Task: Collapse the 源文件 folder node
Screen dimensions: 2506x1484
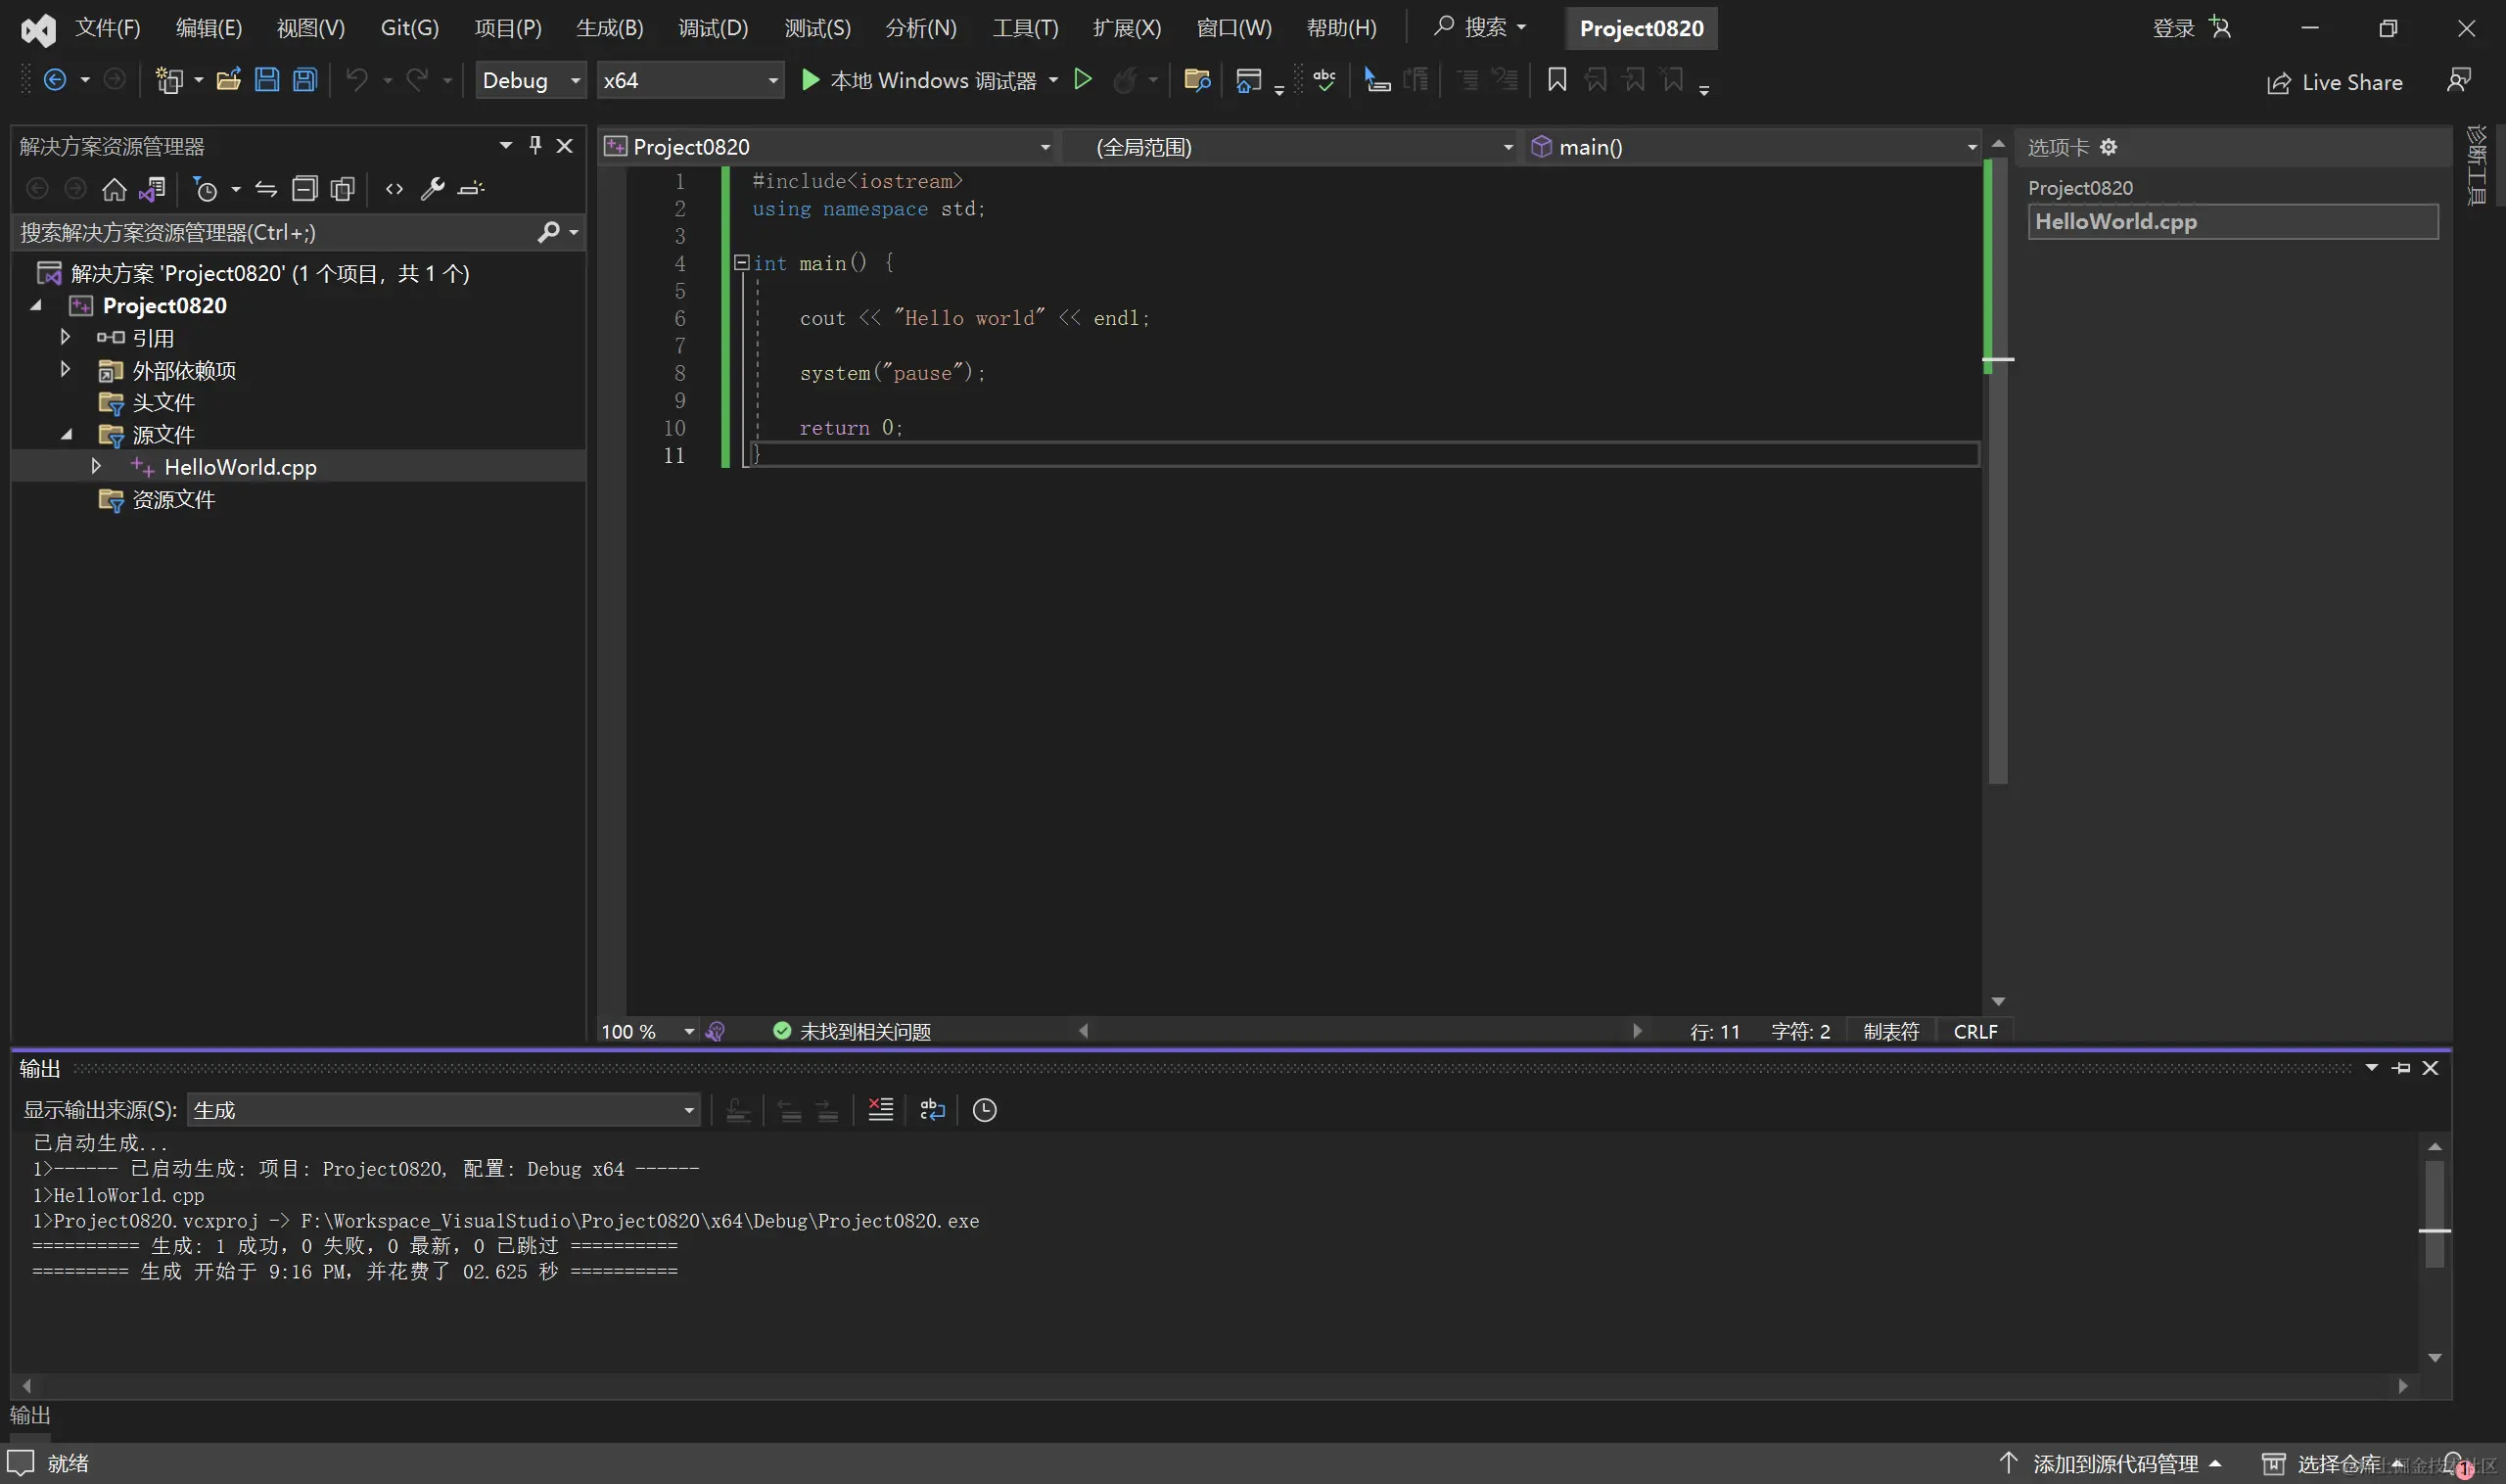Action: click(x=66, y=434)
